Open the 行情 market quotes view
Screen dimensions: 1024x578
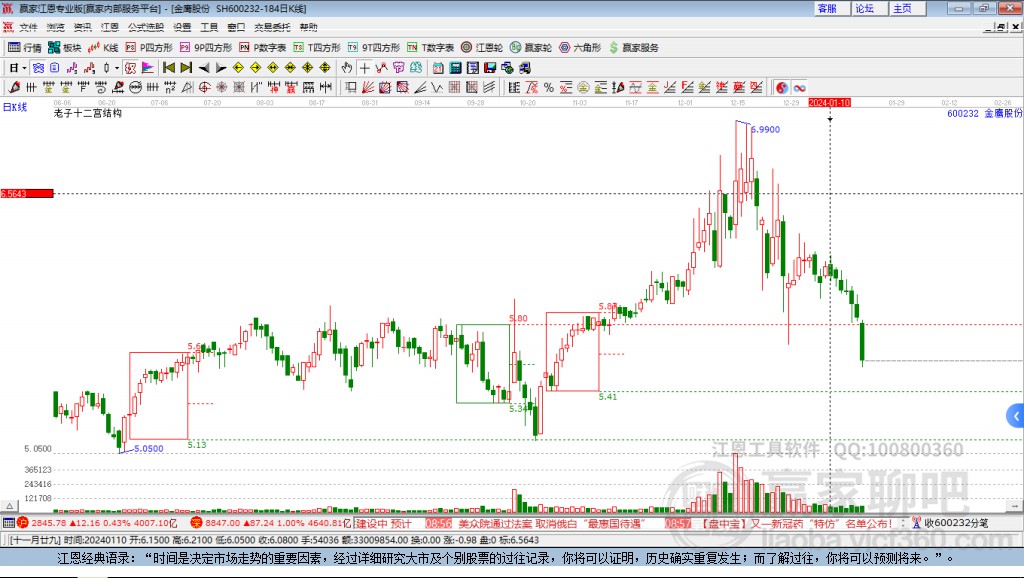coord(25,48)
